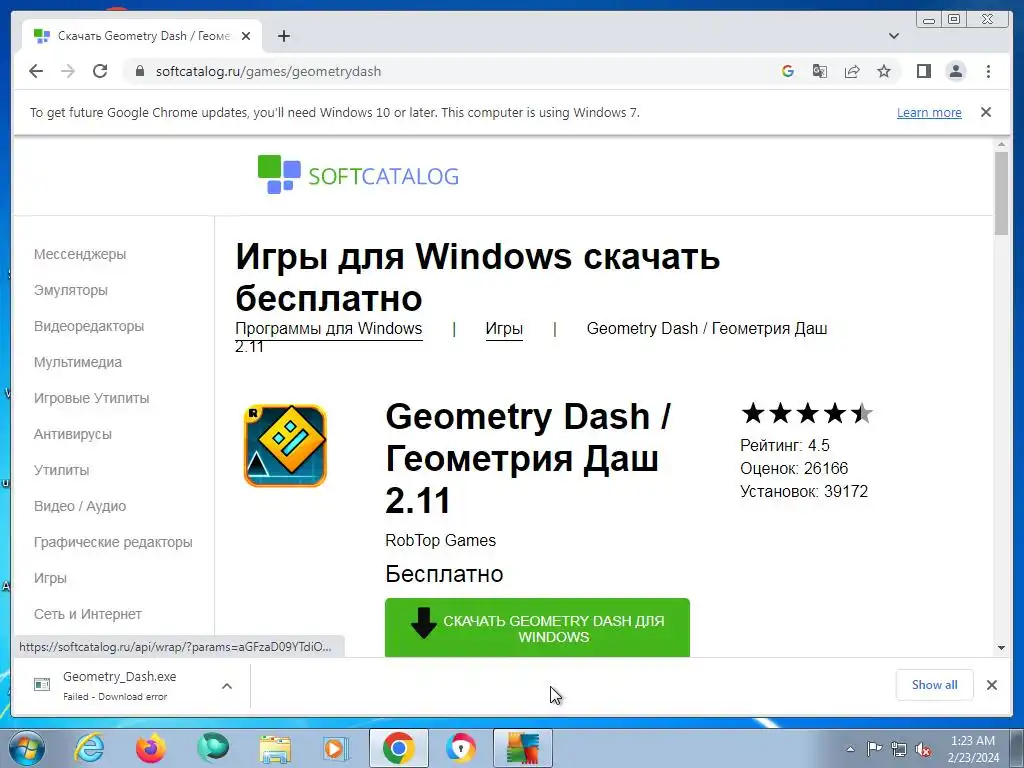Screen dimensions: 1024x768
Task: Open the AVG antivirus taskbar icon
Action: click(522, 748)
